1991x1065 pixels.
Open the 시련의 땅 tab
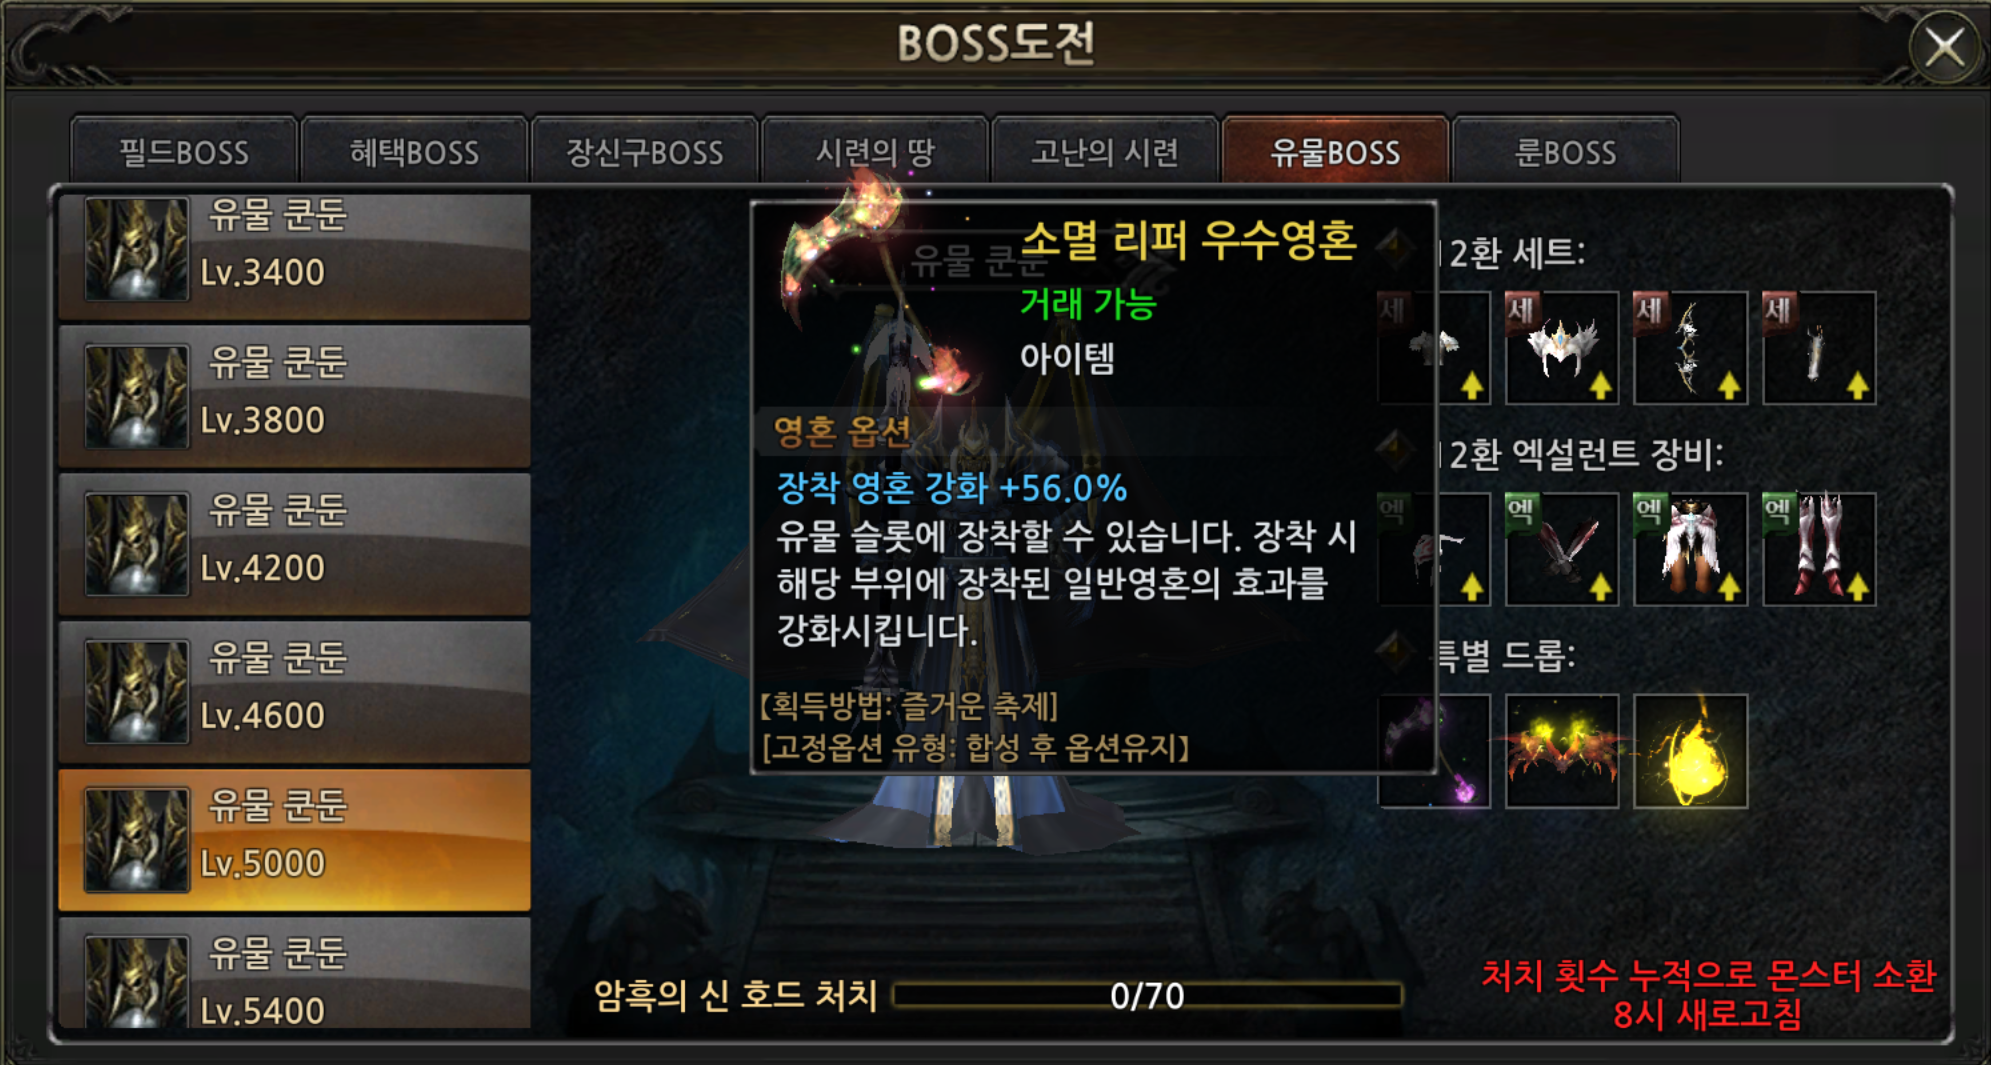point(875,151)
